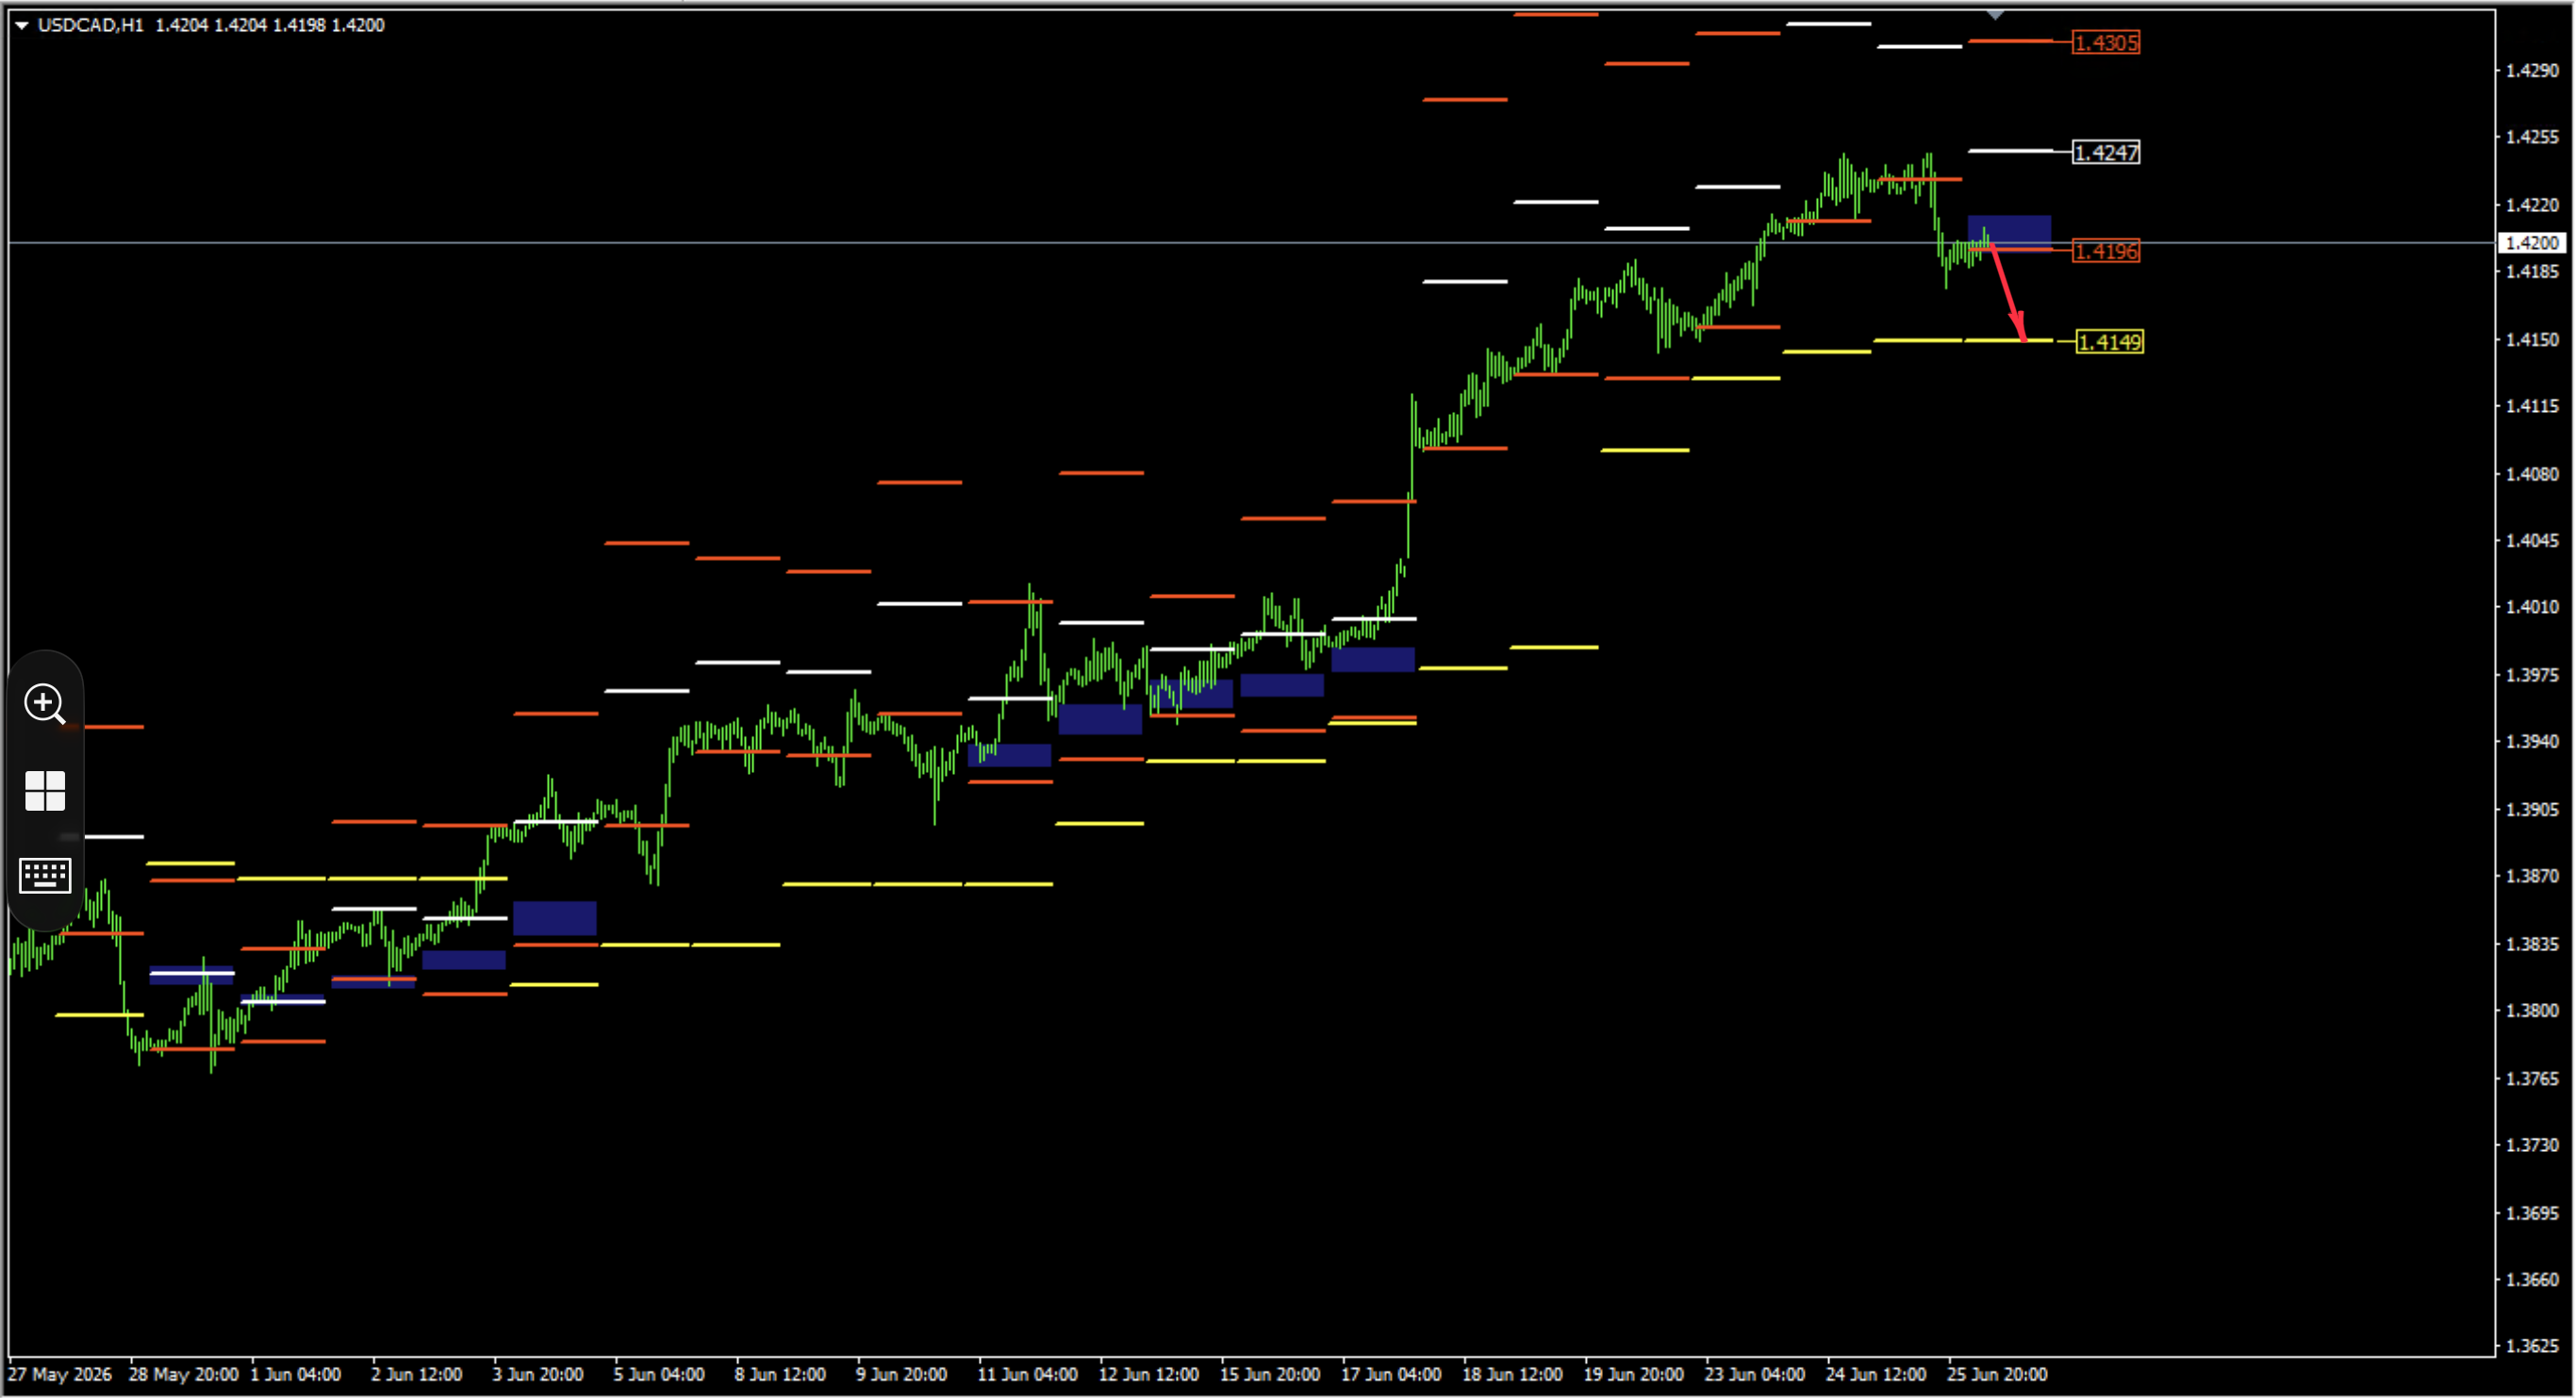The width and height of the screenshot is (2576, 1398).
Task: Show the on-screen keyboard icon
Action: click(45, 876)
